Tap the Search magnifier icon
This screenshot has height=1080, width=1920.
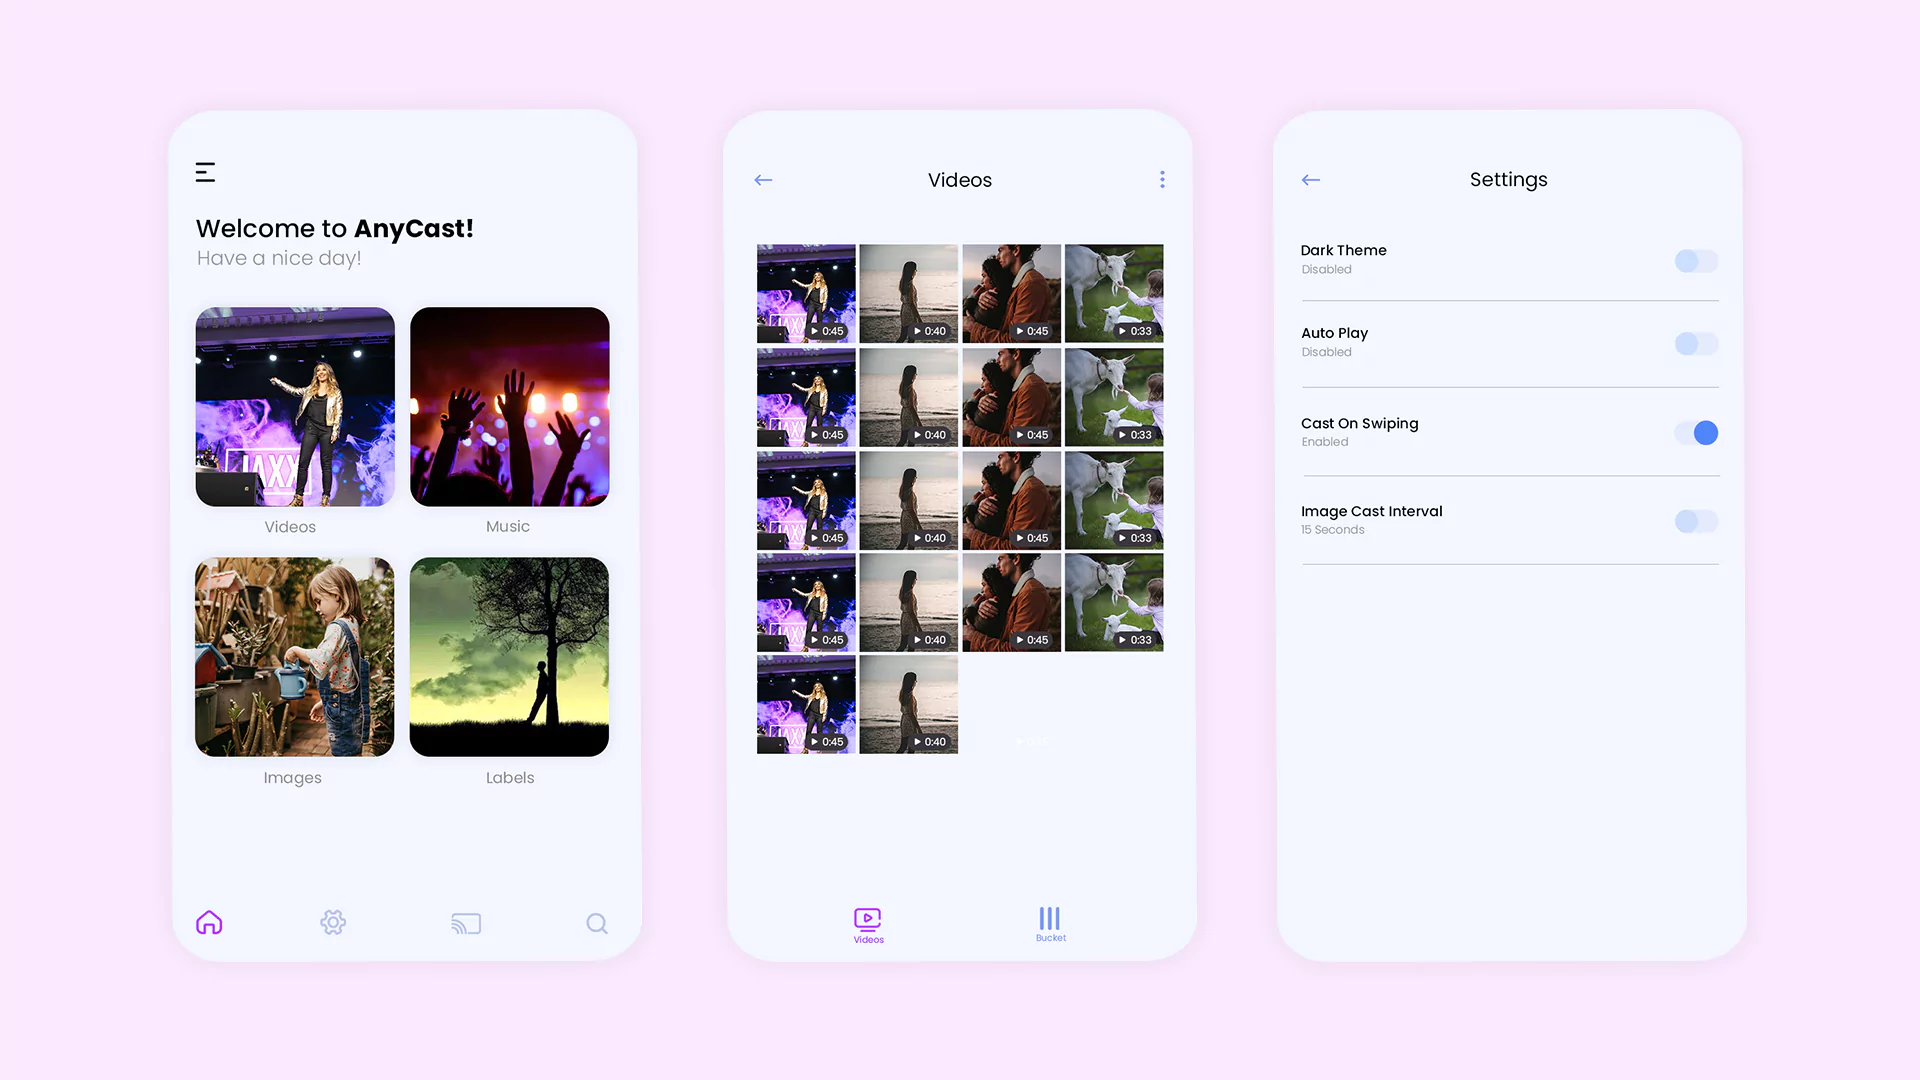tap(597, 923)
